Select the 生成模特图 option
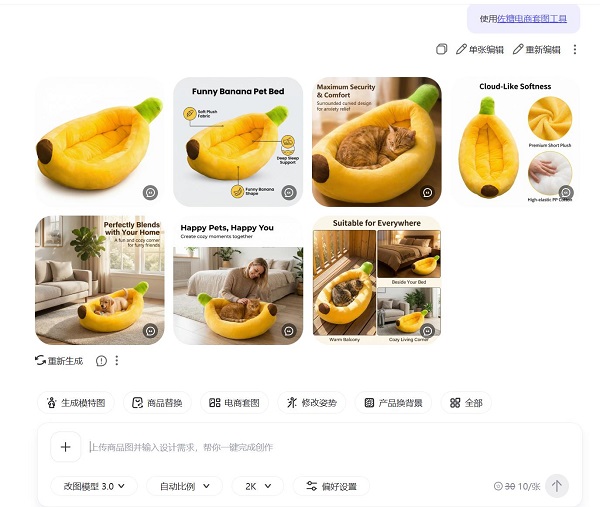600x507 pixels. (x=76, y=403)
